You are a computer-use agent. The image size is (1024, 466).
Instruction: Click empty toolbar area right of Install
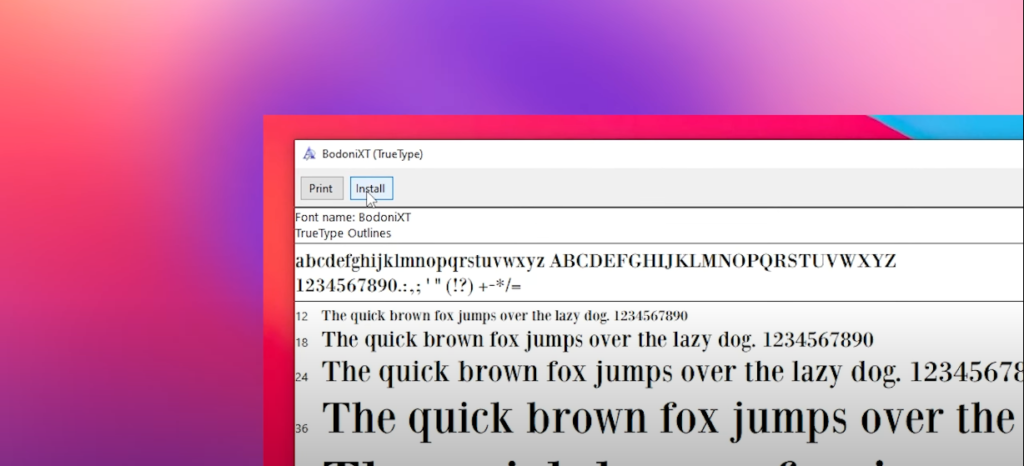[700, 188]
